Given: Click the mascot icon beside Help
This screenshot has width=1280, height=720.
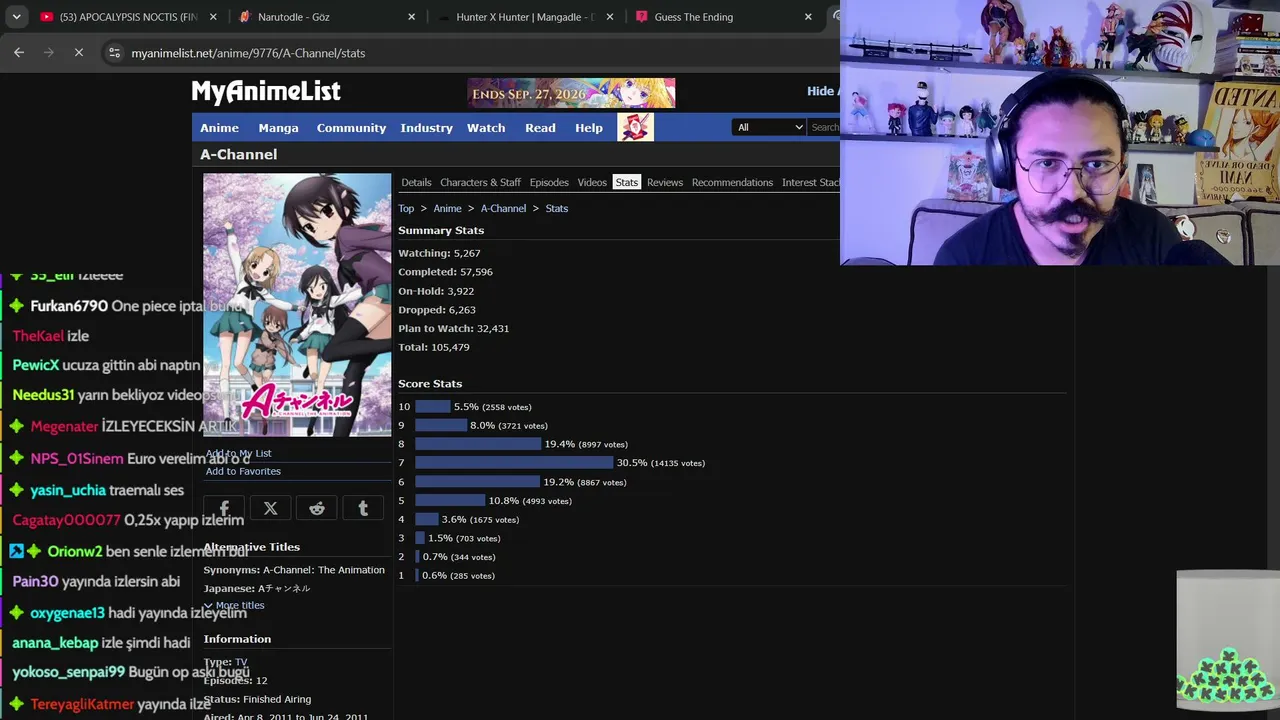Looking at the screenshot, I should pyautogui.click(x=635, y=127).
